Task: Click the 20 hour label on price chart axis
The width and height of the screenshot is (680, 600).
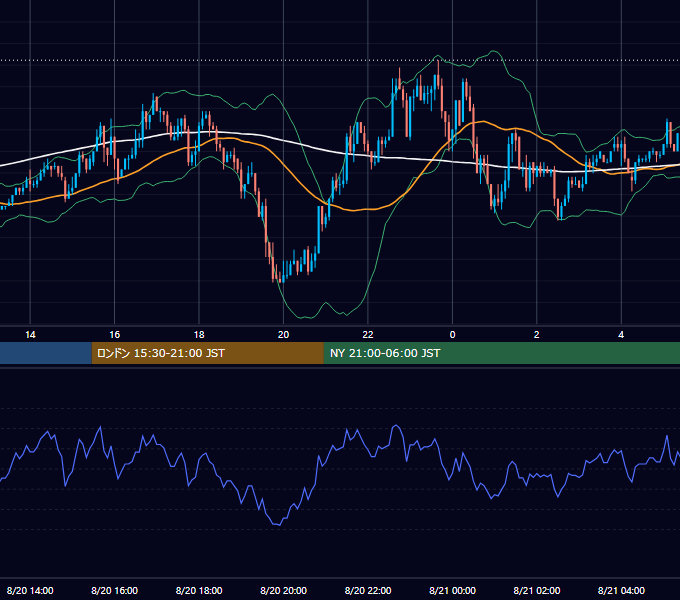Action: 283,335
